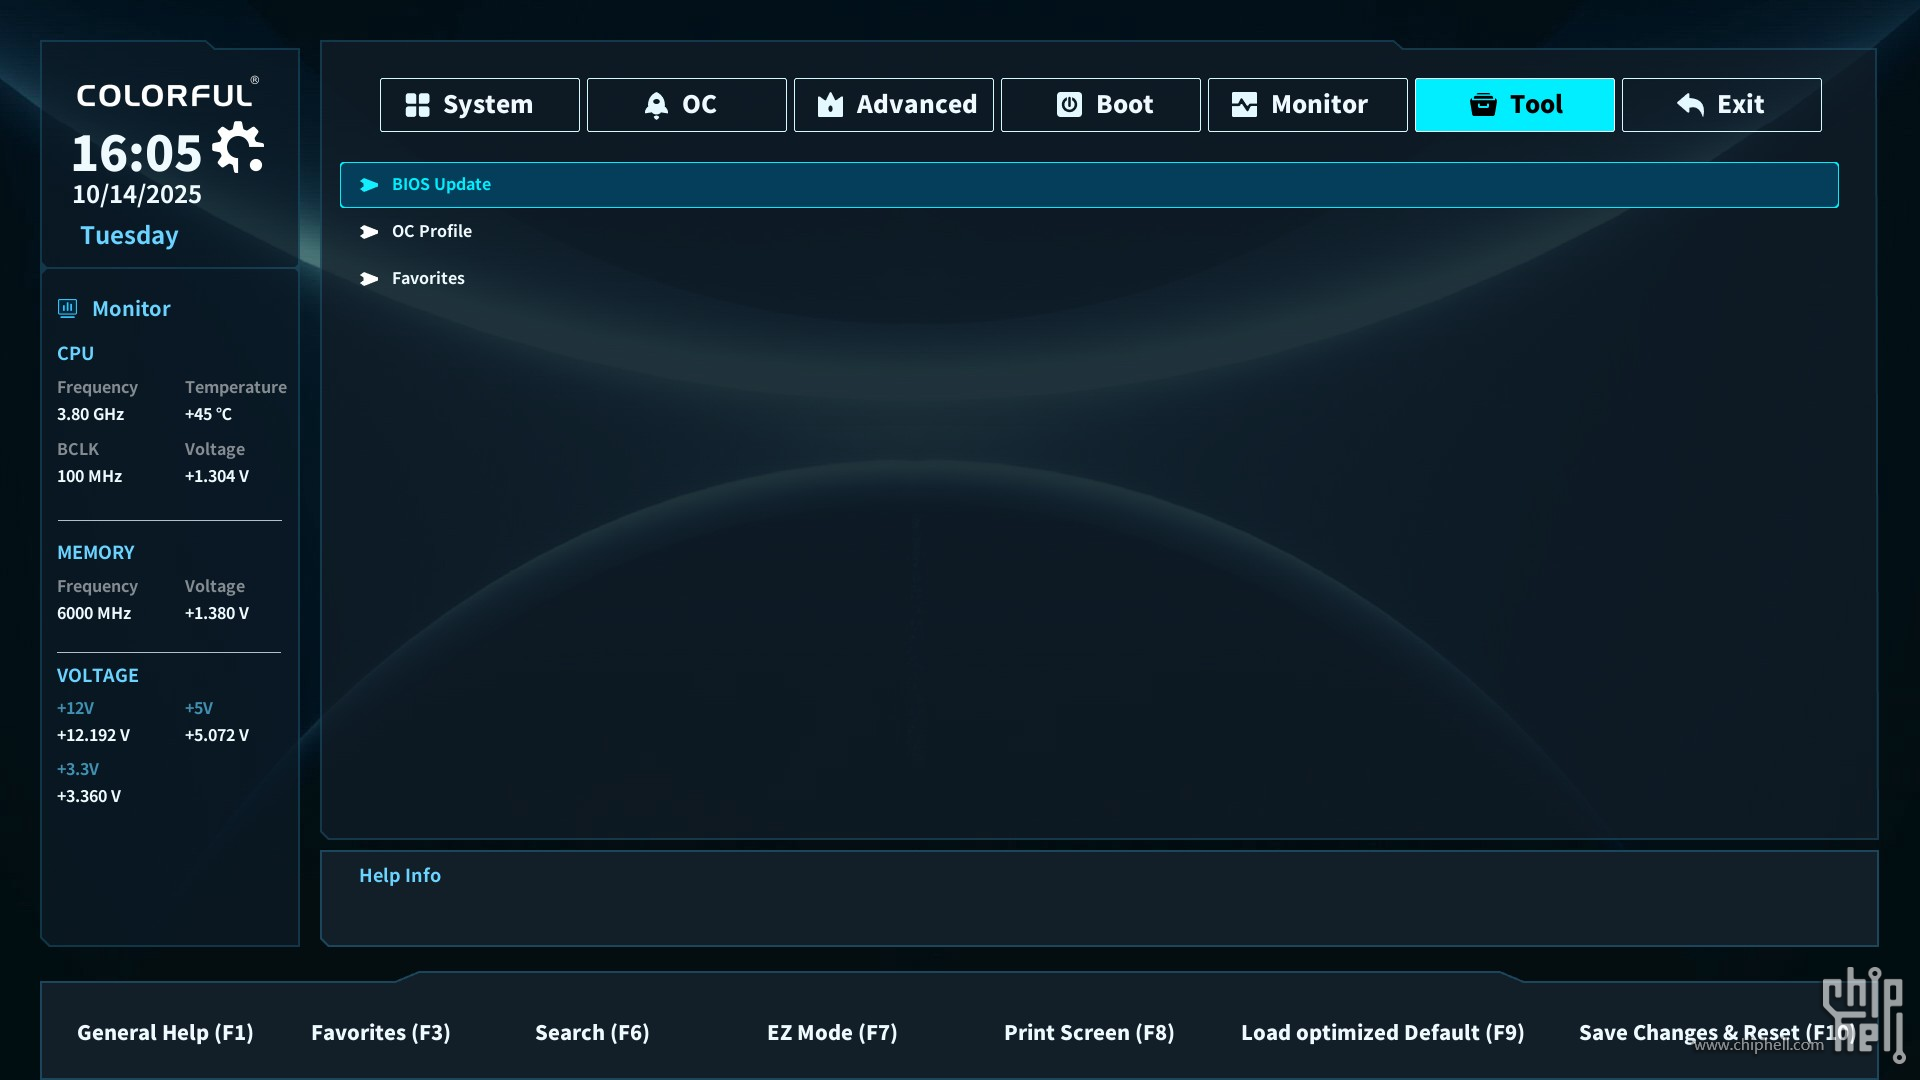The image size is (1920, 1080).
Task: Click the gear icon beside the clock
Action: tap(239, 148)
